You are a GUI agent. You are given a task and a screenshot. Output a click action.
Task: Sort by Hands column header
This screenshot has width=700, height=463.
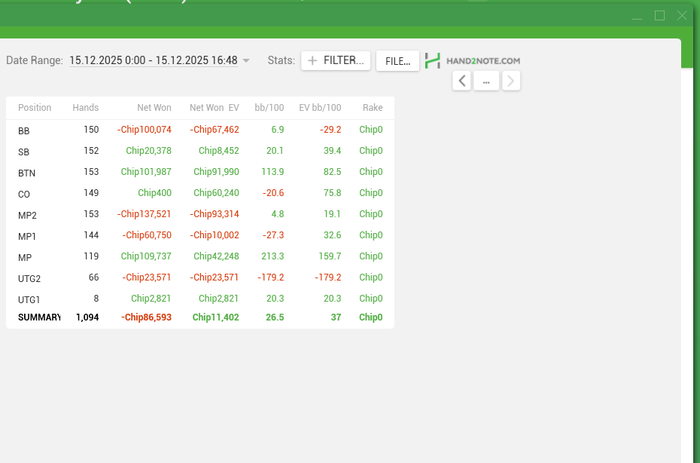pyautogui.click(x=85, y=108)
